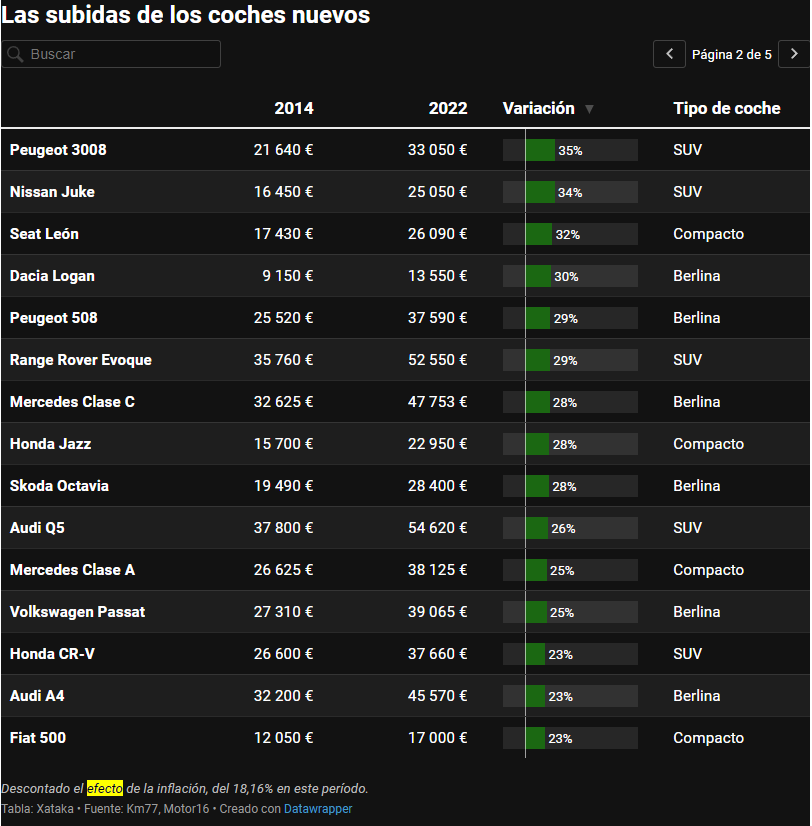Click Compacto type in Seat León row
This screenshot has width=812, height=826.
tap(708, 234)
